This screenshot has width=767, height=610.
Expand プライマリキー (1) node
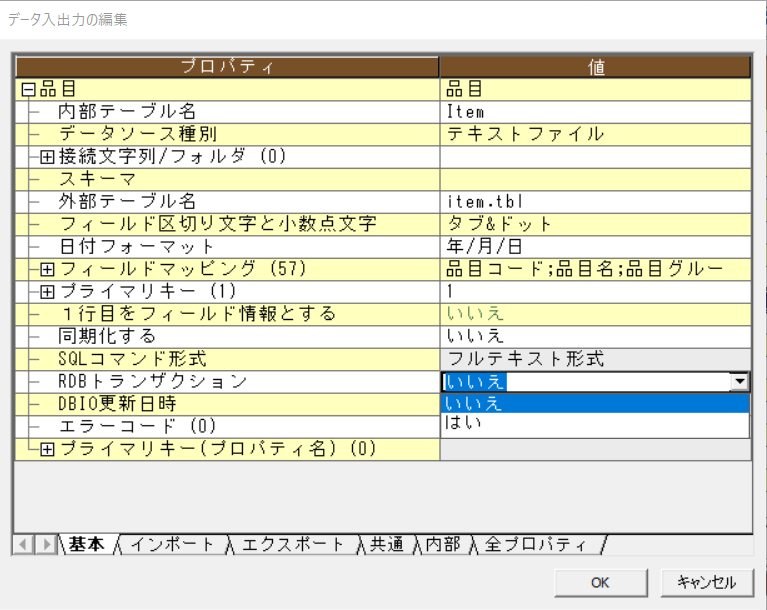pos(47,292)
